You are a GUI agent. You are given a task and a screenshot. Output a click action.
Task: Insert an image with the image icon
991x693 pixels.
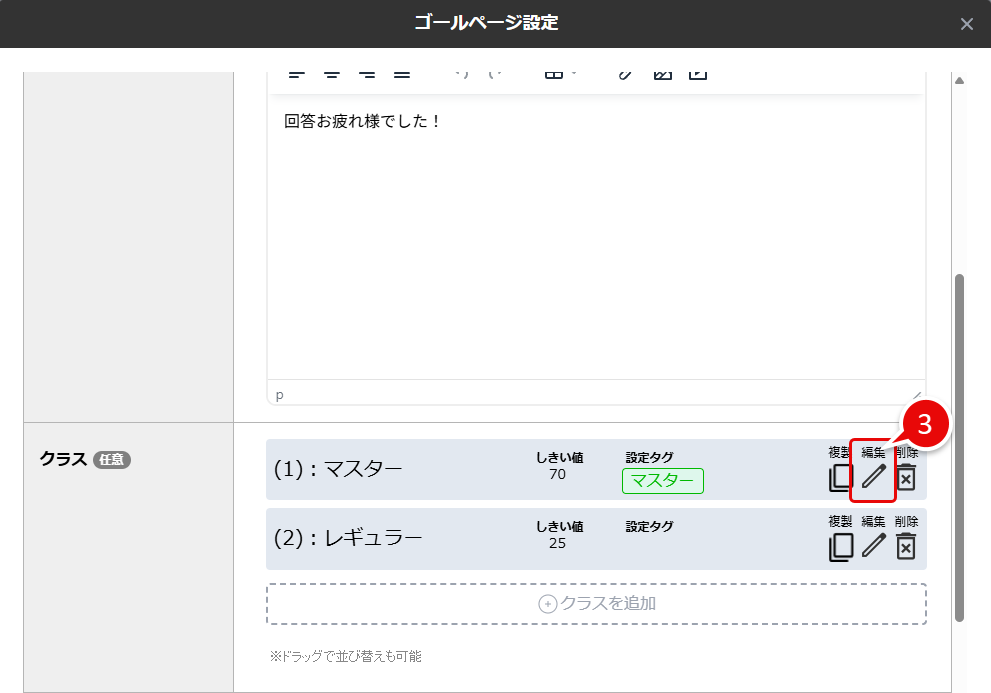(661, 73)
